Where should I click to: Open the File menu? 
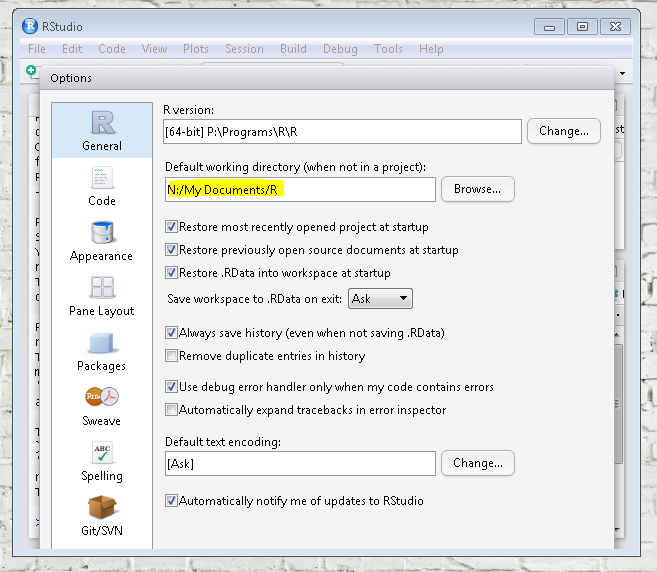[x=37, y=49]
